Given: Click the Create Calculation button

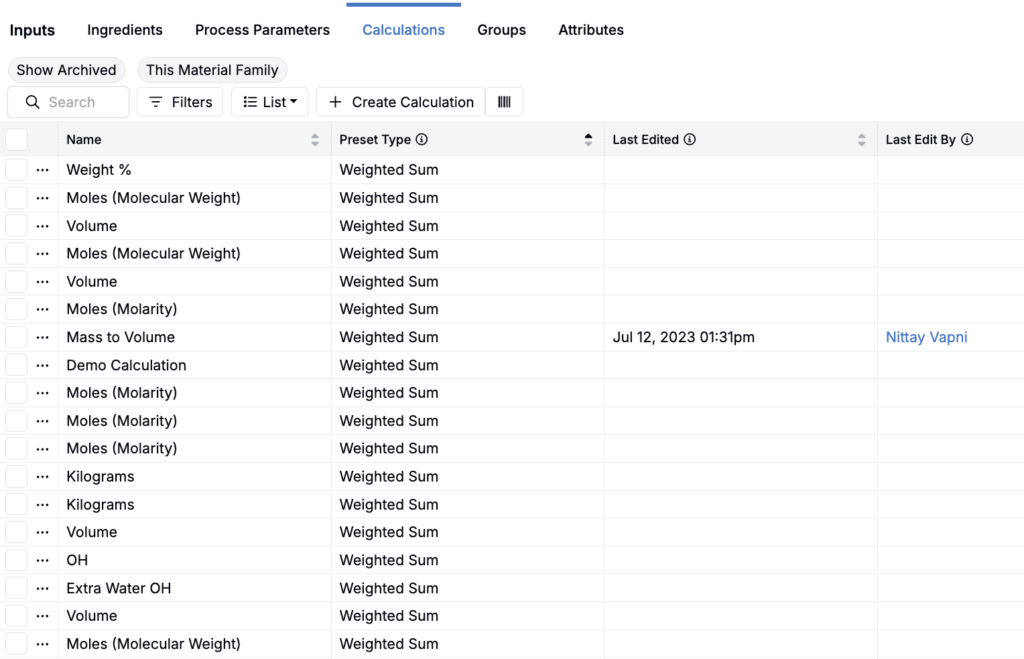Looking at the screenshot, I should coord(400,102).
